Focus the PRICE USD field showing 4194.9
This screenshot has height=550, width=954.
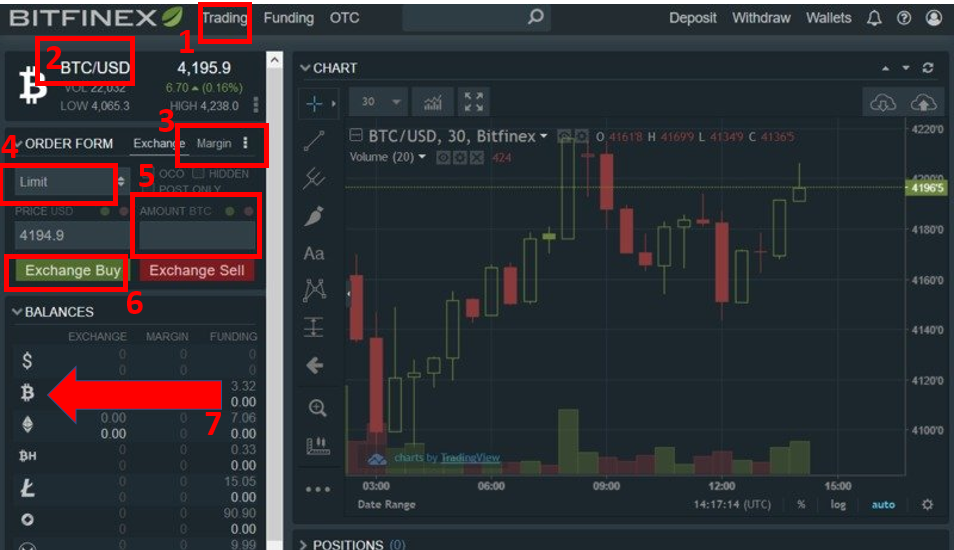click(x=71, y=235)
